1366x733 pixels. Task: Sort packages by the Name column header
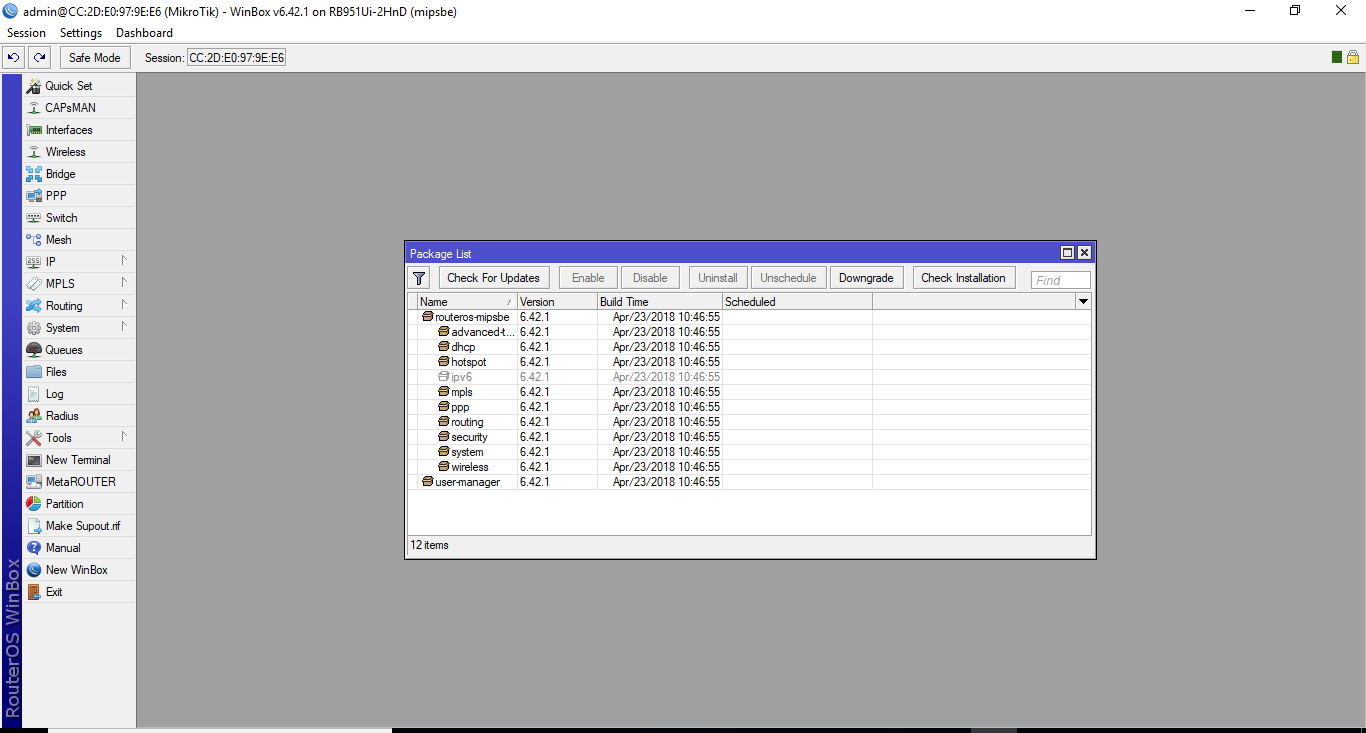[x=467, y=301]
